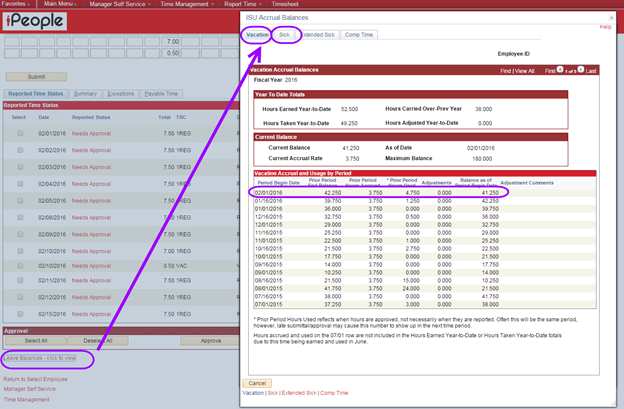Screen dimensions: 624x409
Task: Open Time Management link at page bottom
Action: point(27,399)
